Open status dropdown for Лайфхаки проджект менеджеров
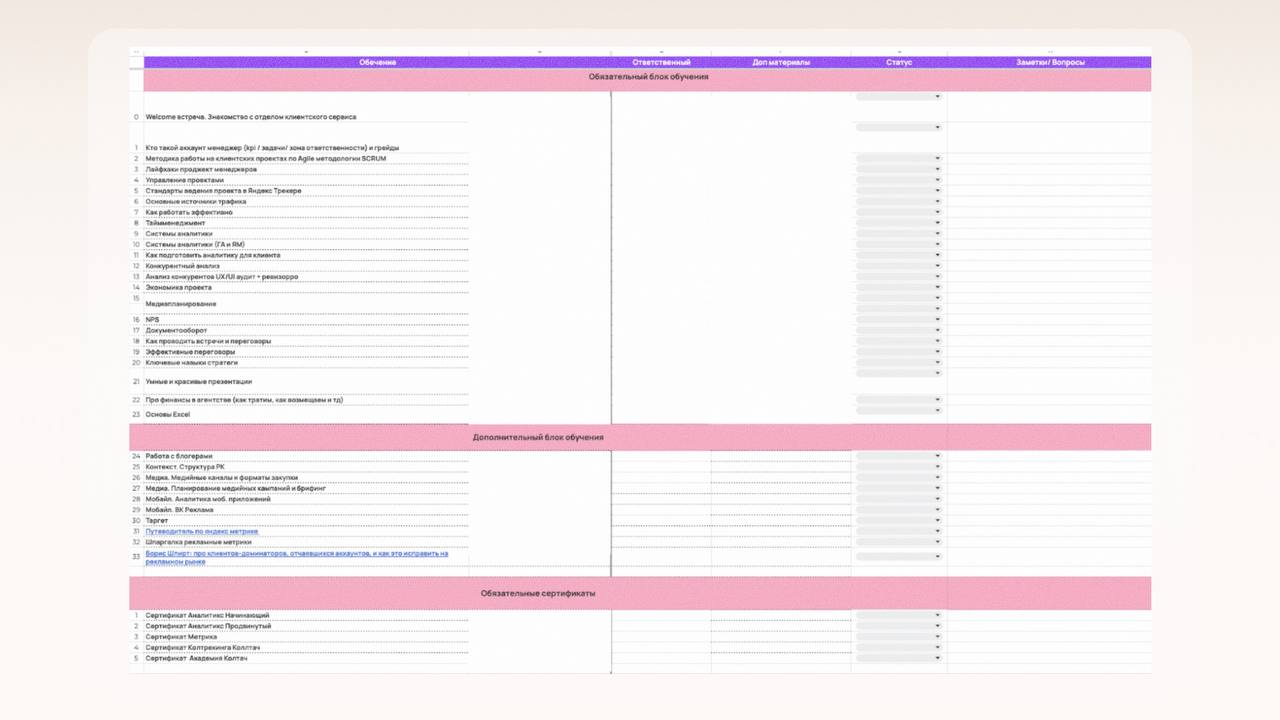The height and width of the screenshot is (720, 1280). pyautogui.click(x=898, y=170)
